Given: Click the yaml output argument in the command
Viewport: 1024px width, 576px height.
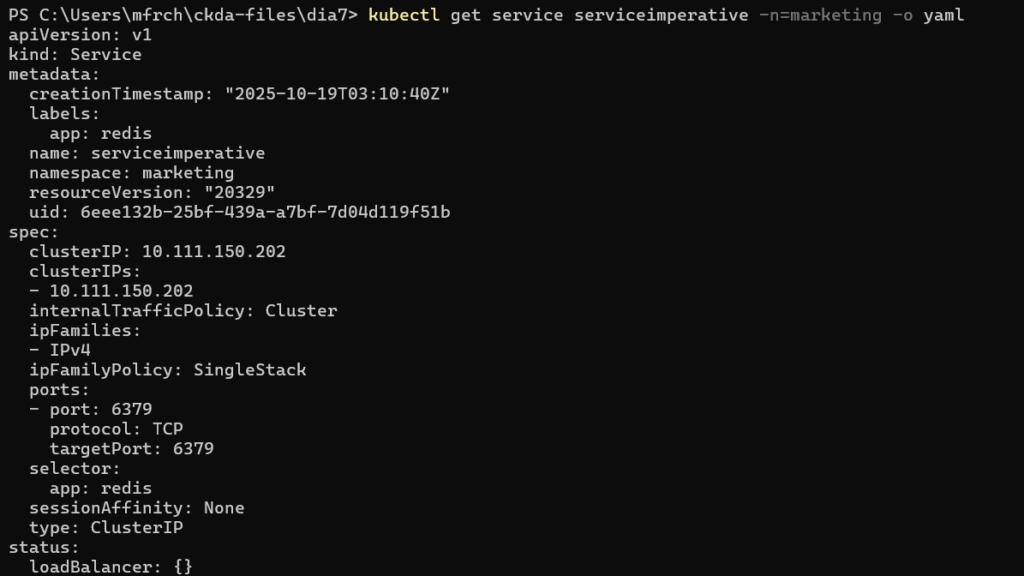Looking at the screenshot, I should pos(943,15).
